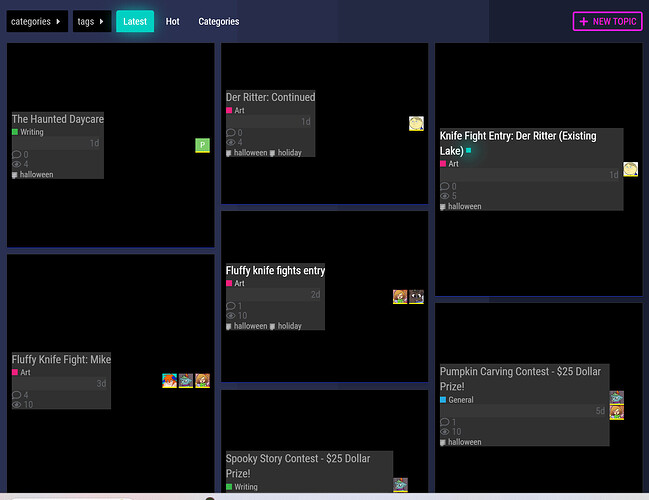Open the Categories tab

[218, 21]
